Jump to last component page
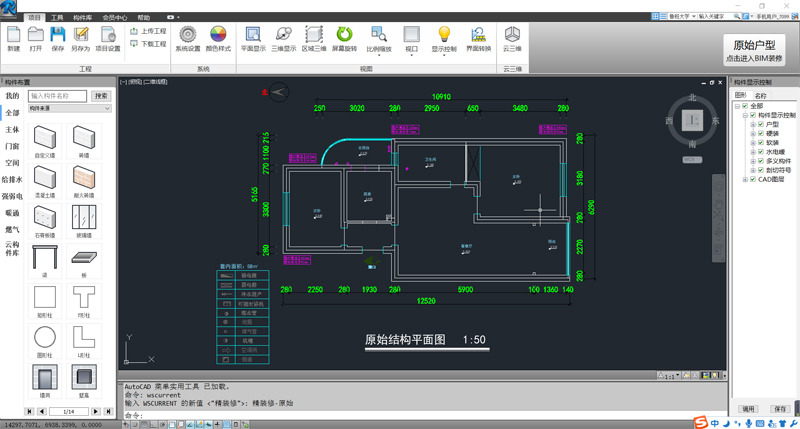This screenshot has height=429, width=800. (x=108, y=411)
